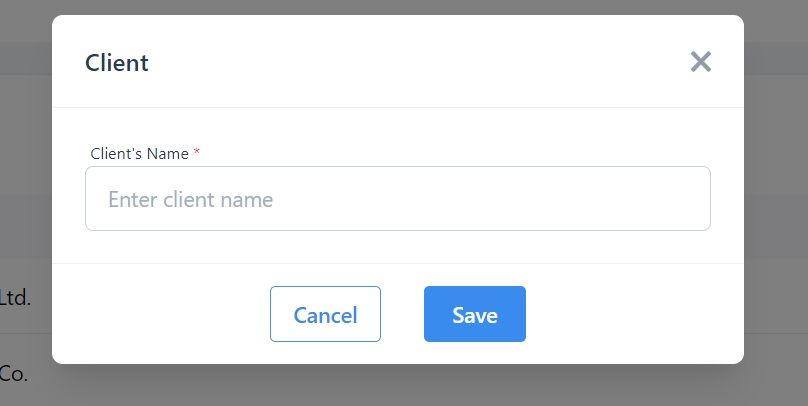Screen dimensions: 808x406
Task: Click the right end of the client name input
Action: pyautogui.click(x=691, y=198)
